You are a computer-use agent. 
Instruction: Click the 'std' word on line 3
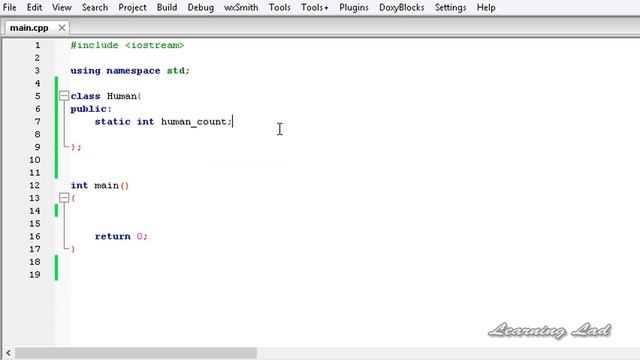pyautogui.click(x=176, y=71)
